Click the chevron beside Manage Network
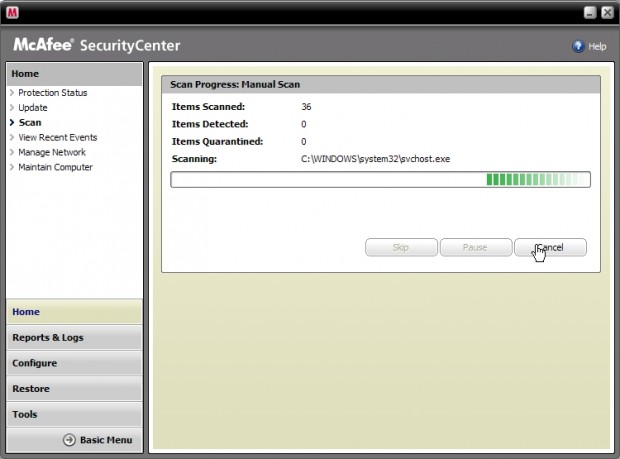This screenshot has width=620, height=459. (x=12, y=152)
